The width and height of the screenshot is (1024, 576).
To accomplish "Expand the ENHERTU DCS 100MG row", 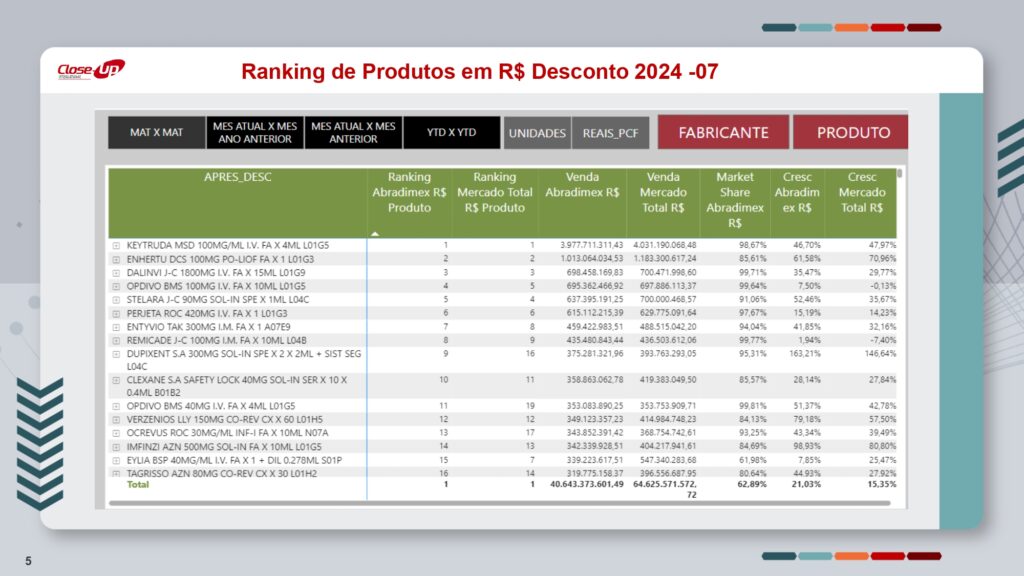I will [116, 258].
